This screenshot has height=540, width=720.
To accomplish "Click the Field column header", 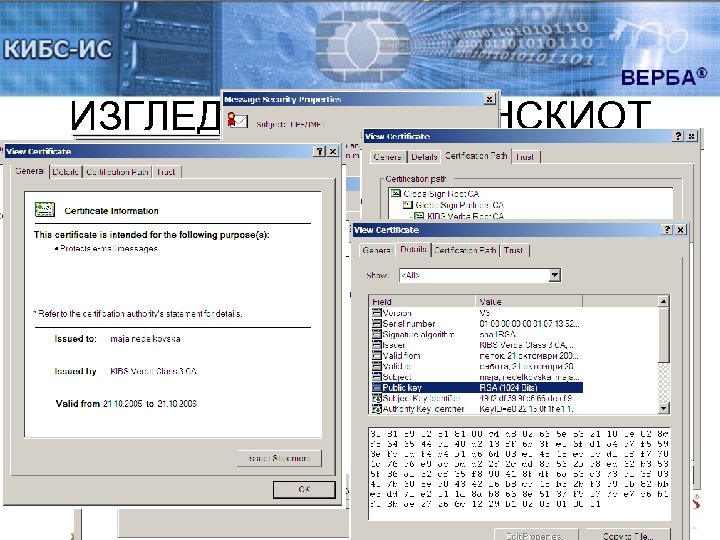I will point(422,301).
